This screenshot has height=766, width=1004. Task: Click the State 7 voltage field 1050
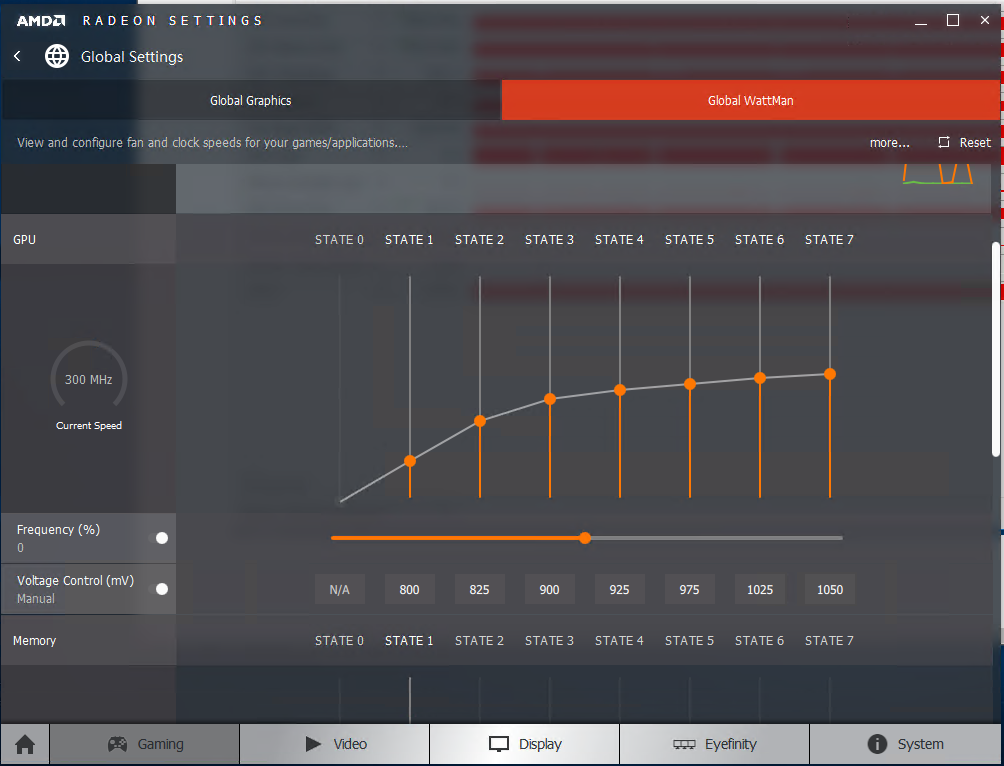(830, 589)
